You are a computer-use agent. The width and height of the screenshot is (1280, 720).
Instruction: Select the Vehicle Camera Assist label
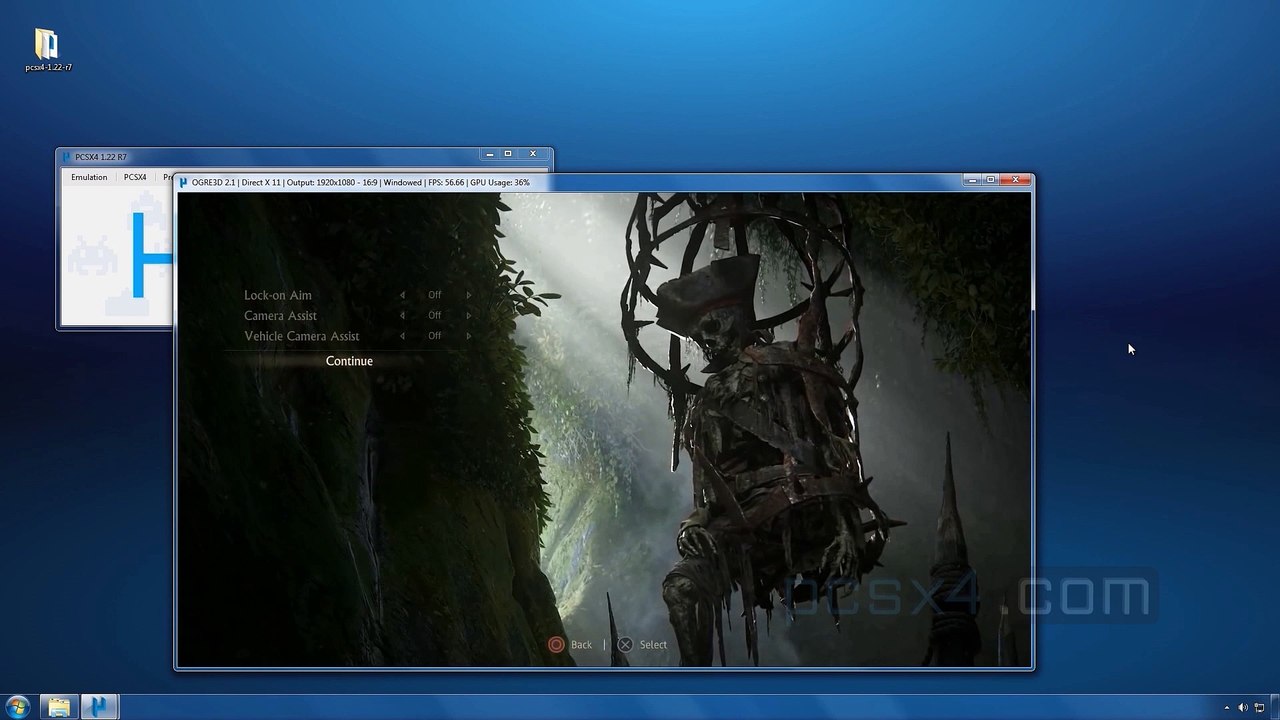pyautogui.click(x=301, y=336)
